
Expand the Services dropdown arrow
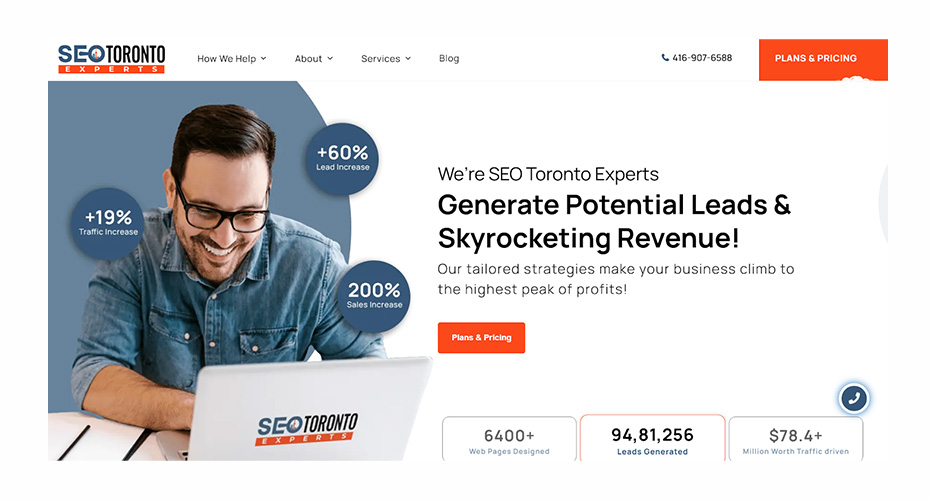click(x=408, y=59)
